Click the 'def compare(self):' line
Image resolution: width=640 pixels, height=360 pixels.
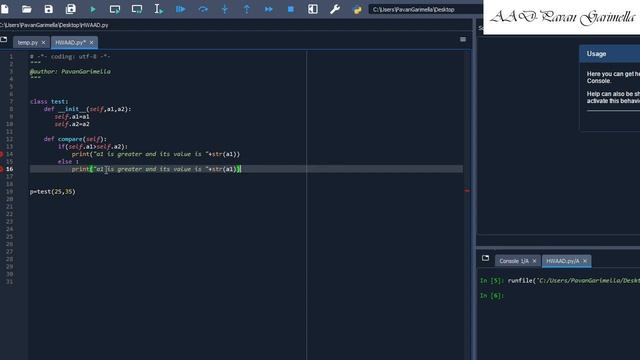(x=75, y=139)
